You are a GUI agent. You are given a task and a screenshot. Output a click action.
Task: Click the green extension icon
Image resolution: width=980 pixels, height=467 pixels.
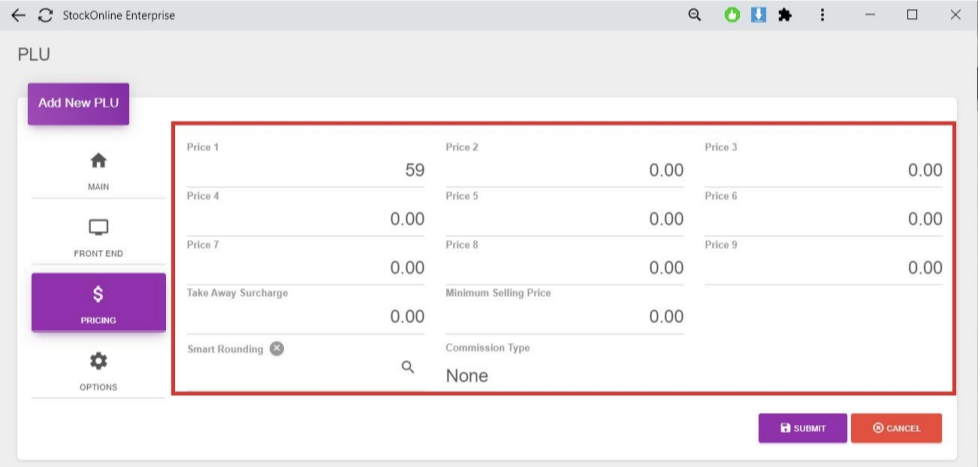(x=732, y=15)
